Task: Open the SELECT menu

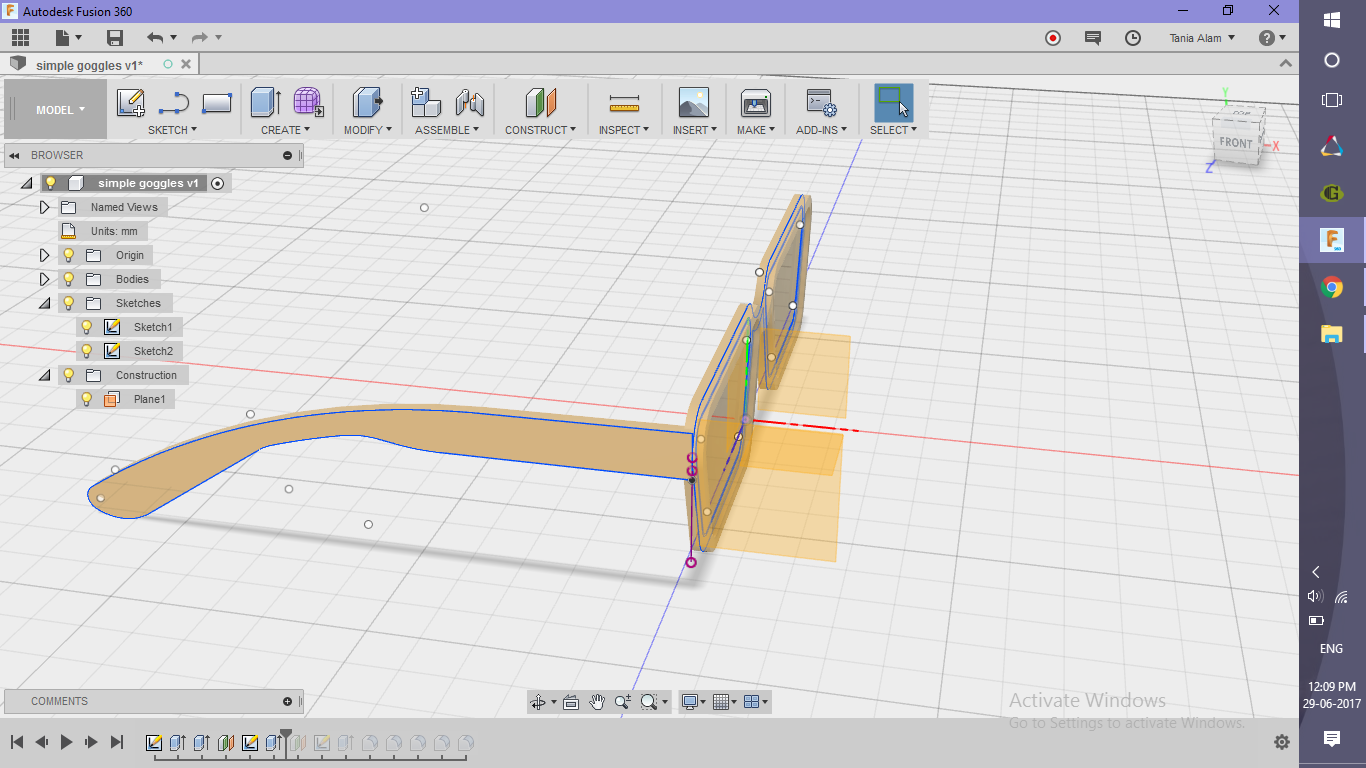Action: click(893, 130)
